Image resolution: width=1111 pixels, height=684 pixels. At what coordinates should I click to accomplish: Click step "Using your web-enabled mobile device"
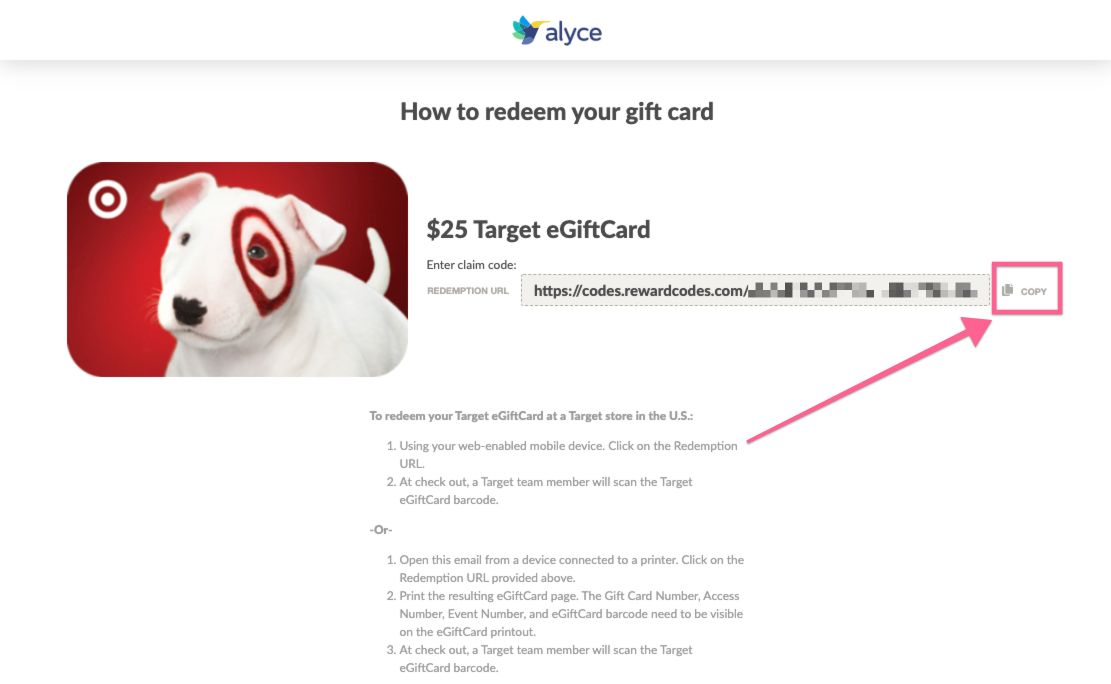568,454
